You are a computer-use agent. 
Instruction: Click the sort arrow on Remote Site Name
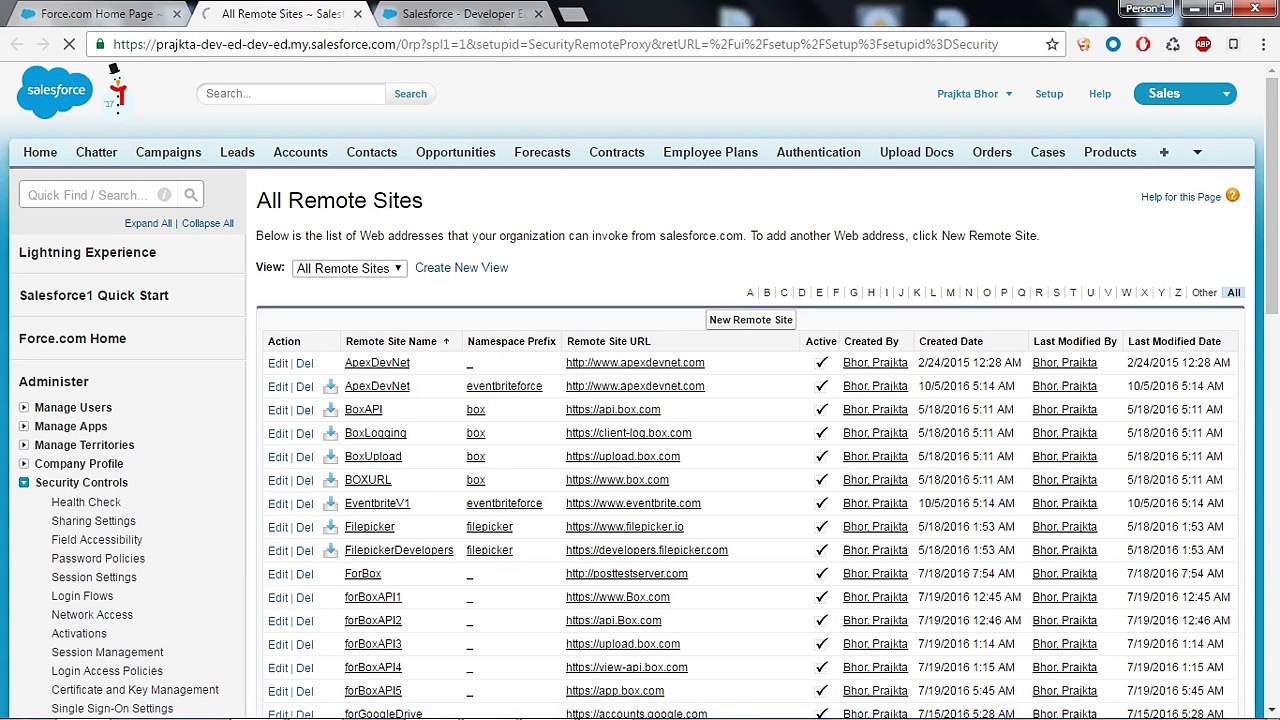click(x=446, y=342)
